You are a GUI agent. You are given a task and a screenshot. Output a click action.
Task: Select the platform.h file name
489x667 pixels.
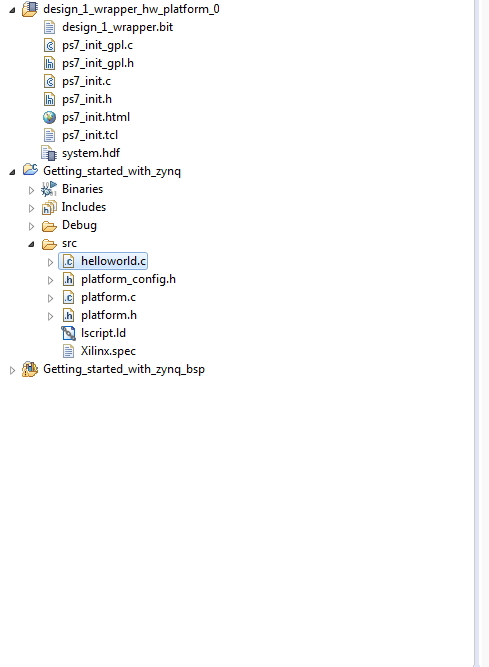pyautogui.click(x=109, y=315)
